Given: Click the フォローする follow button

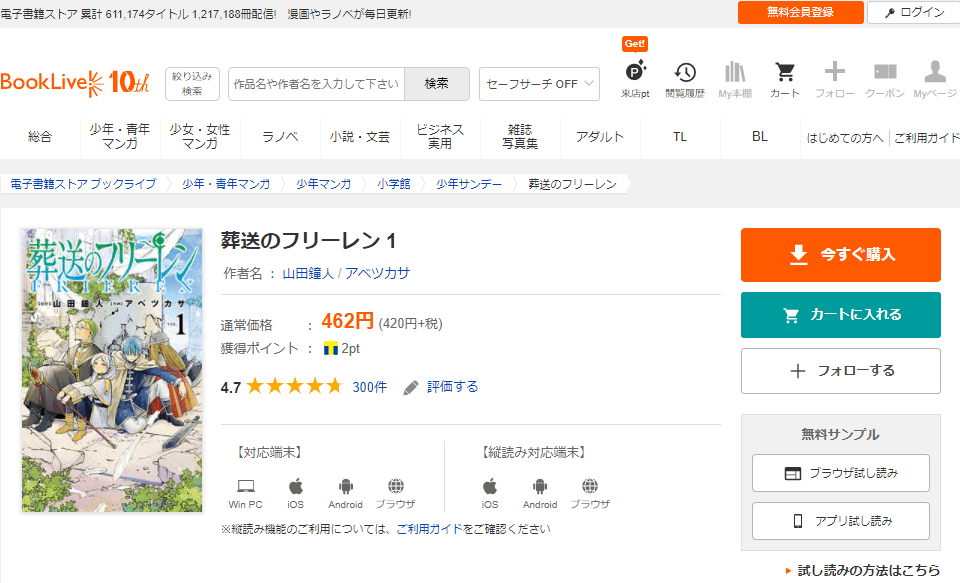Looking at the screenshot, I should (840, 371).
